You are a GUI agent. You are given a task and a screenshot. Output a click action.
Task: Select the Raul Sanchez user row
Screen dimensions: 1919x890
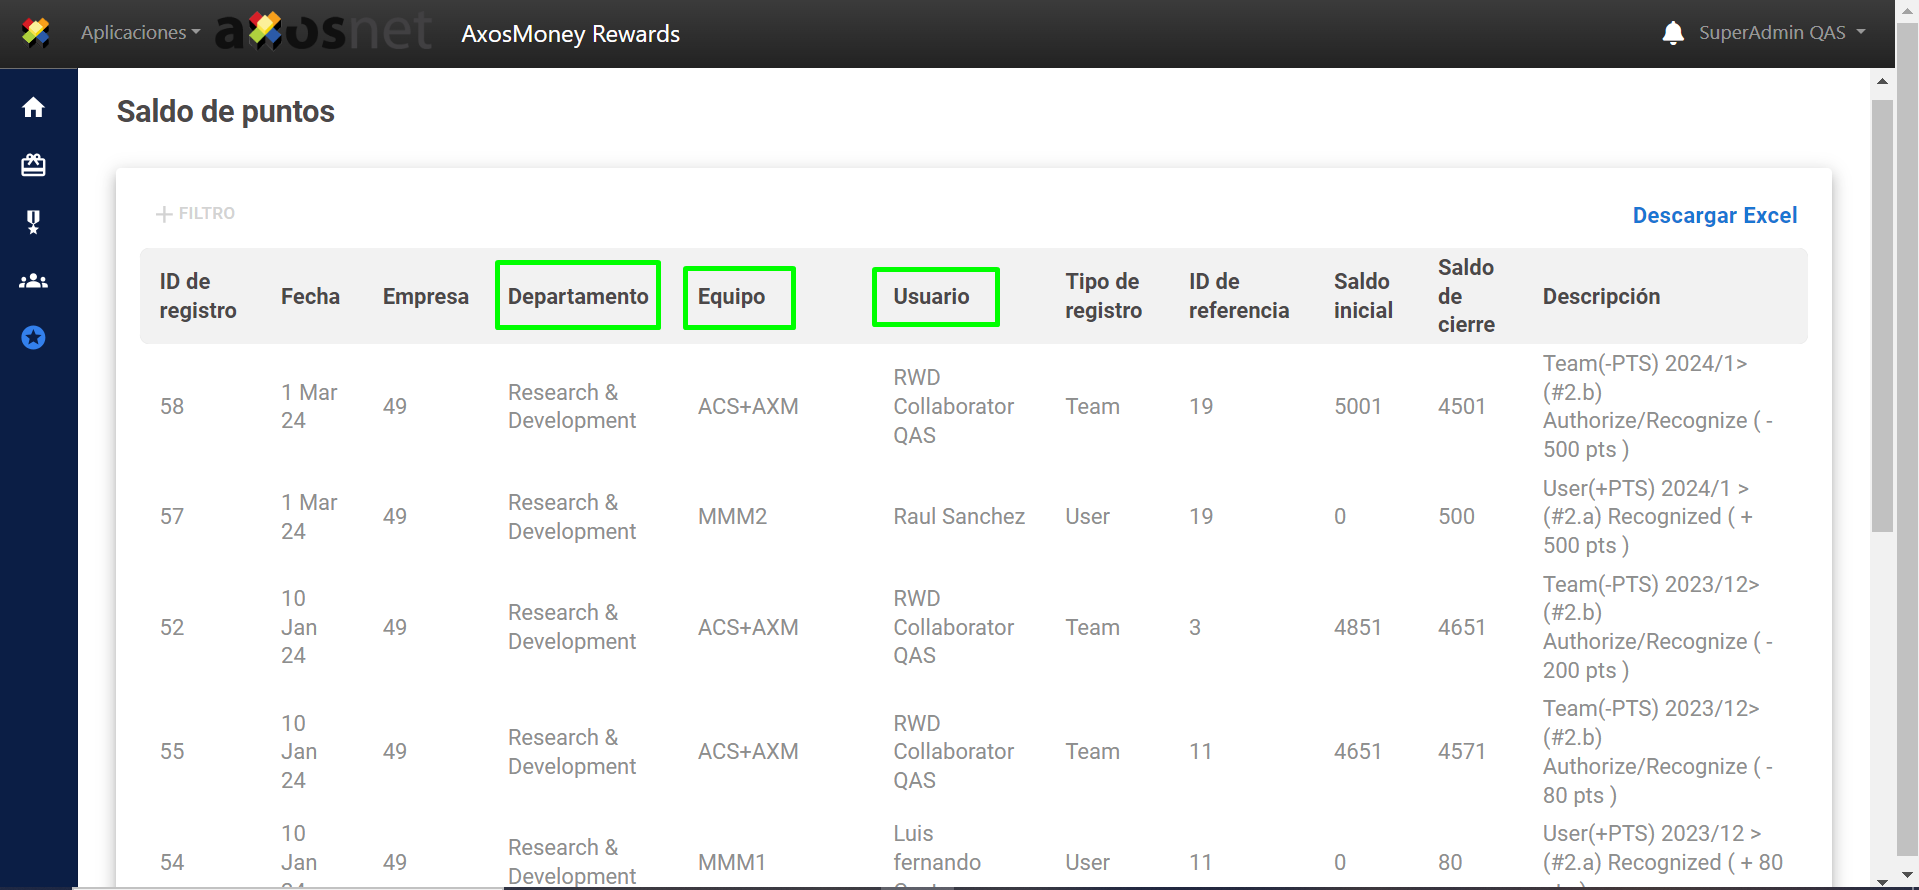tap(958, 516)
